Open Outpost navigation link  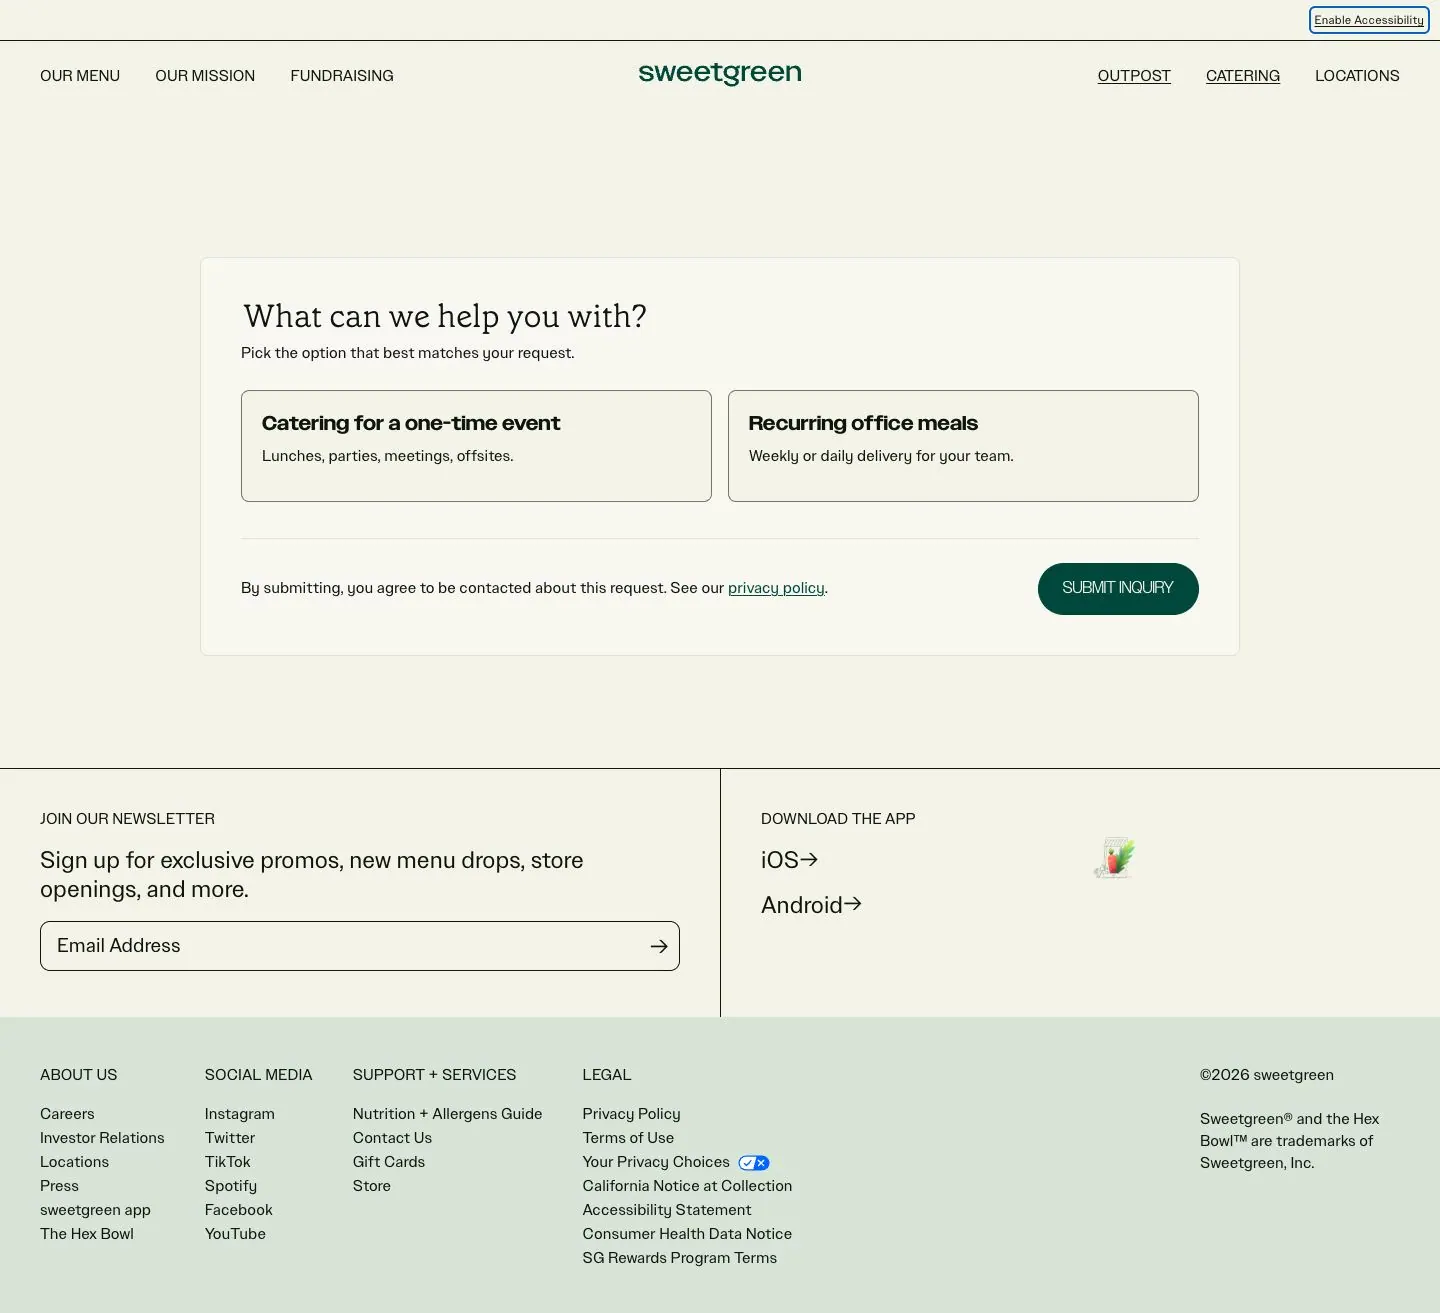tap(1134, 76)
